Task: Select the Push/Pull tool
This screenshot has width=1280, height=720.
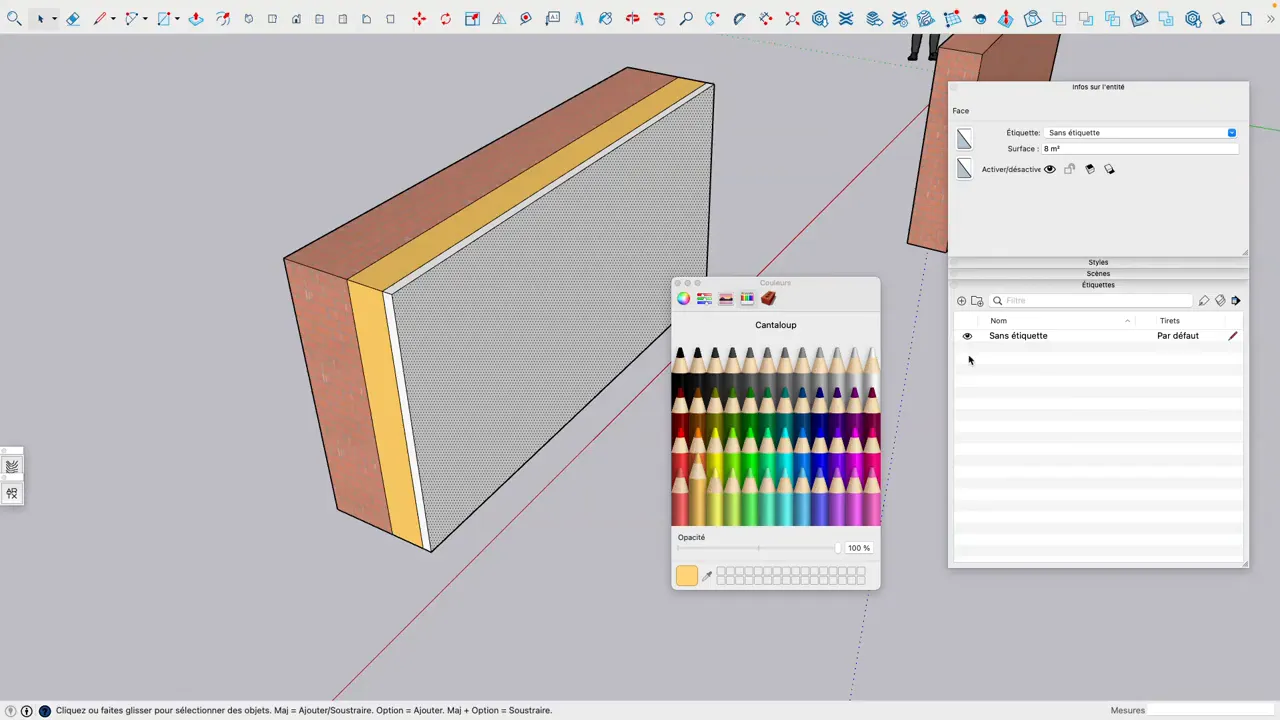Action: pos(196,19)
